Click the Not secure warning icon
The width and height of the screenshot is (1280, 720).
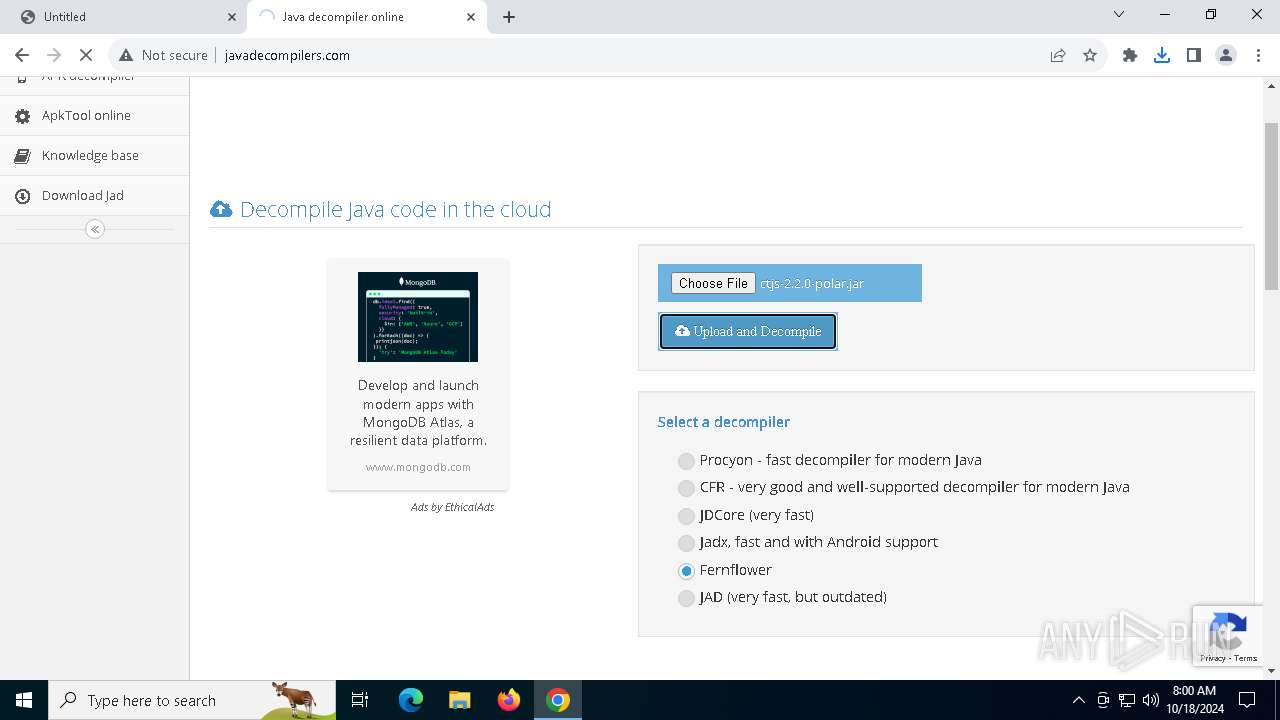(x=126, y=55)
